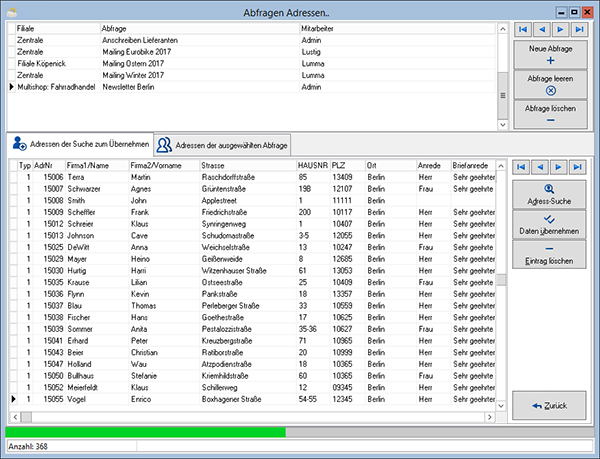
Task: Select address row 15007 Schwarzer
Action: point(253,189)
